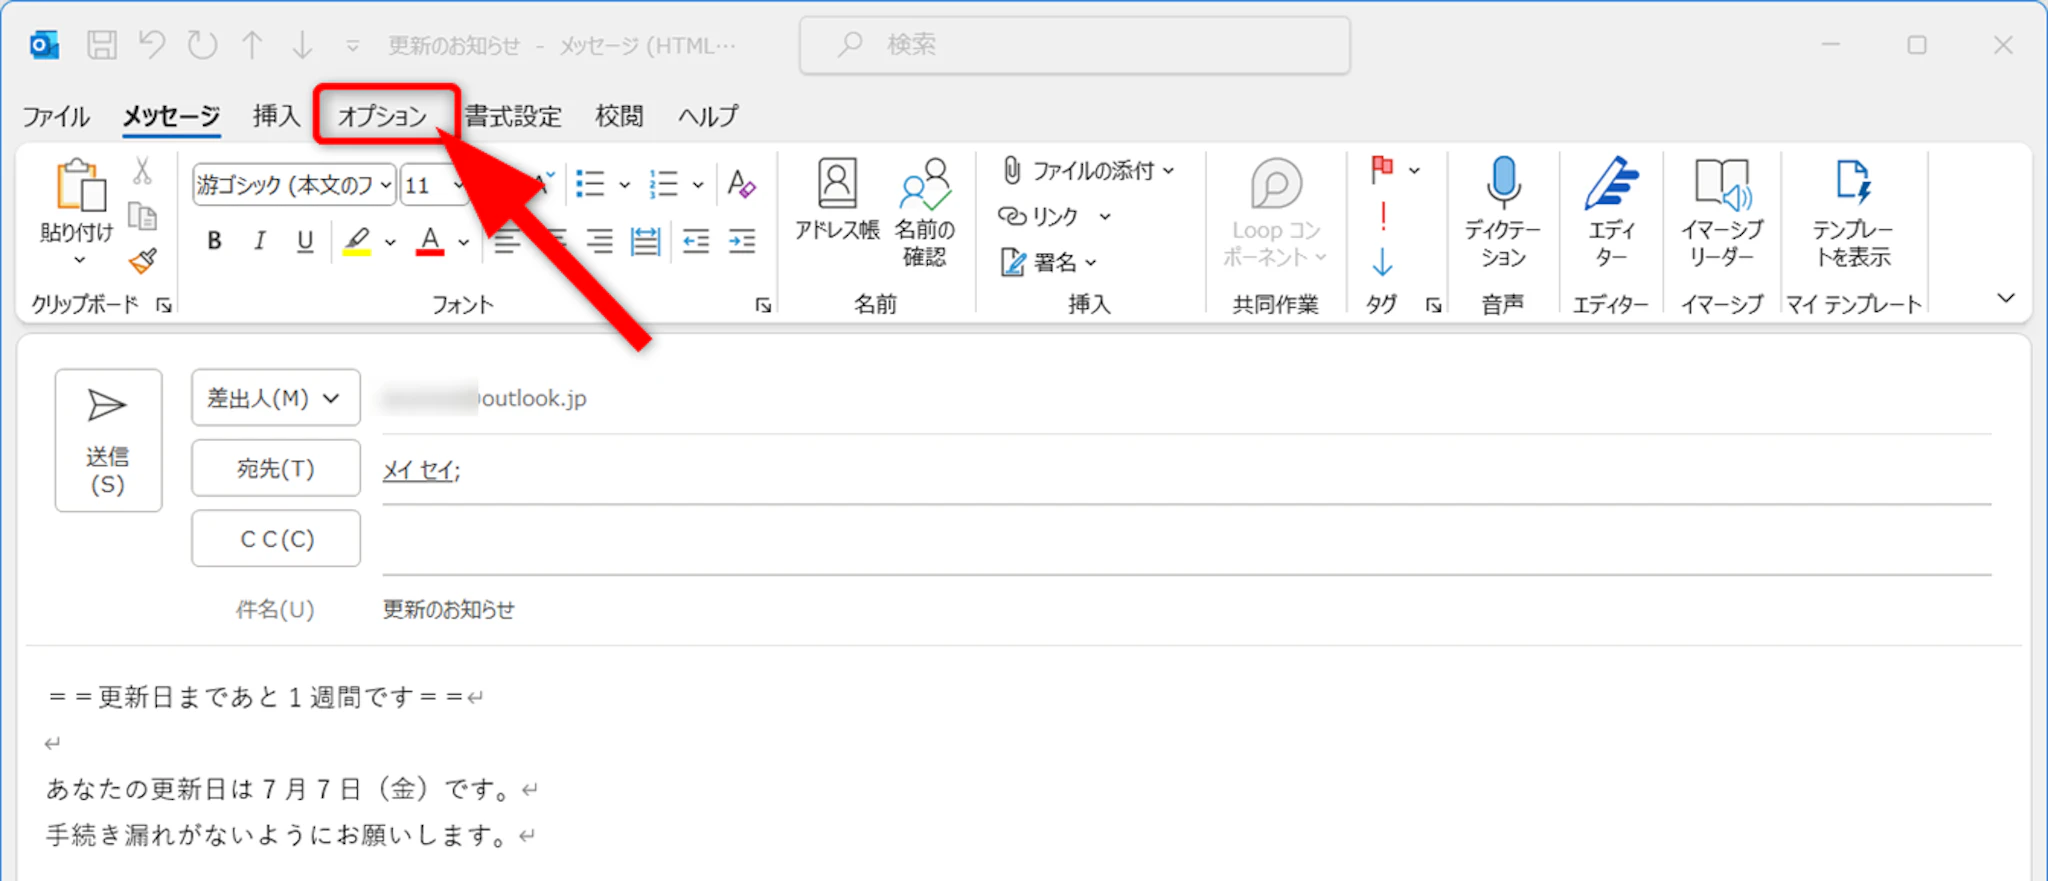2048x881 pixels.
Task: Select the Format Painter brush icon
Action: pos(143,261)
